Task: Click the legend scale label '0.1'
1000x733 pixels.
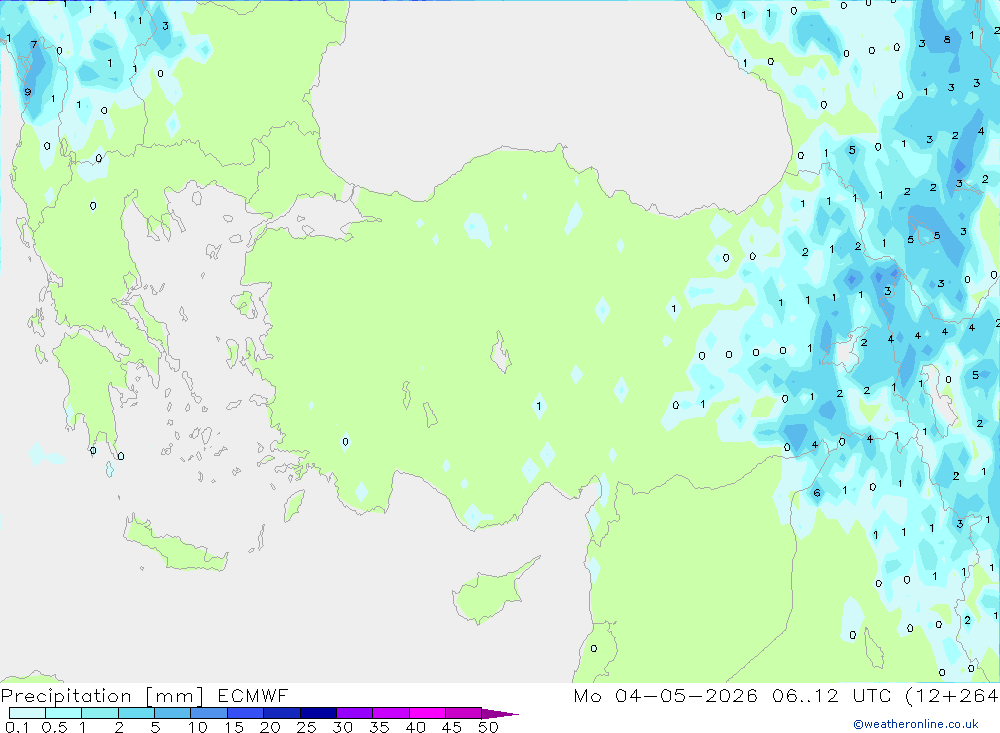Action: [x=17, y=727]
